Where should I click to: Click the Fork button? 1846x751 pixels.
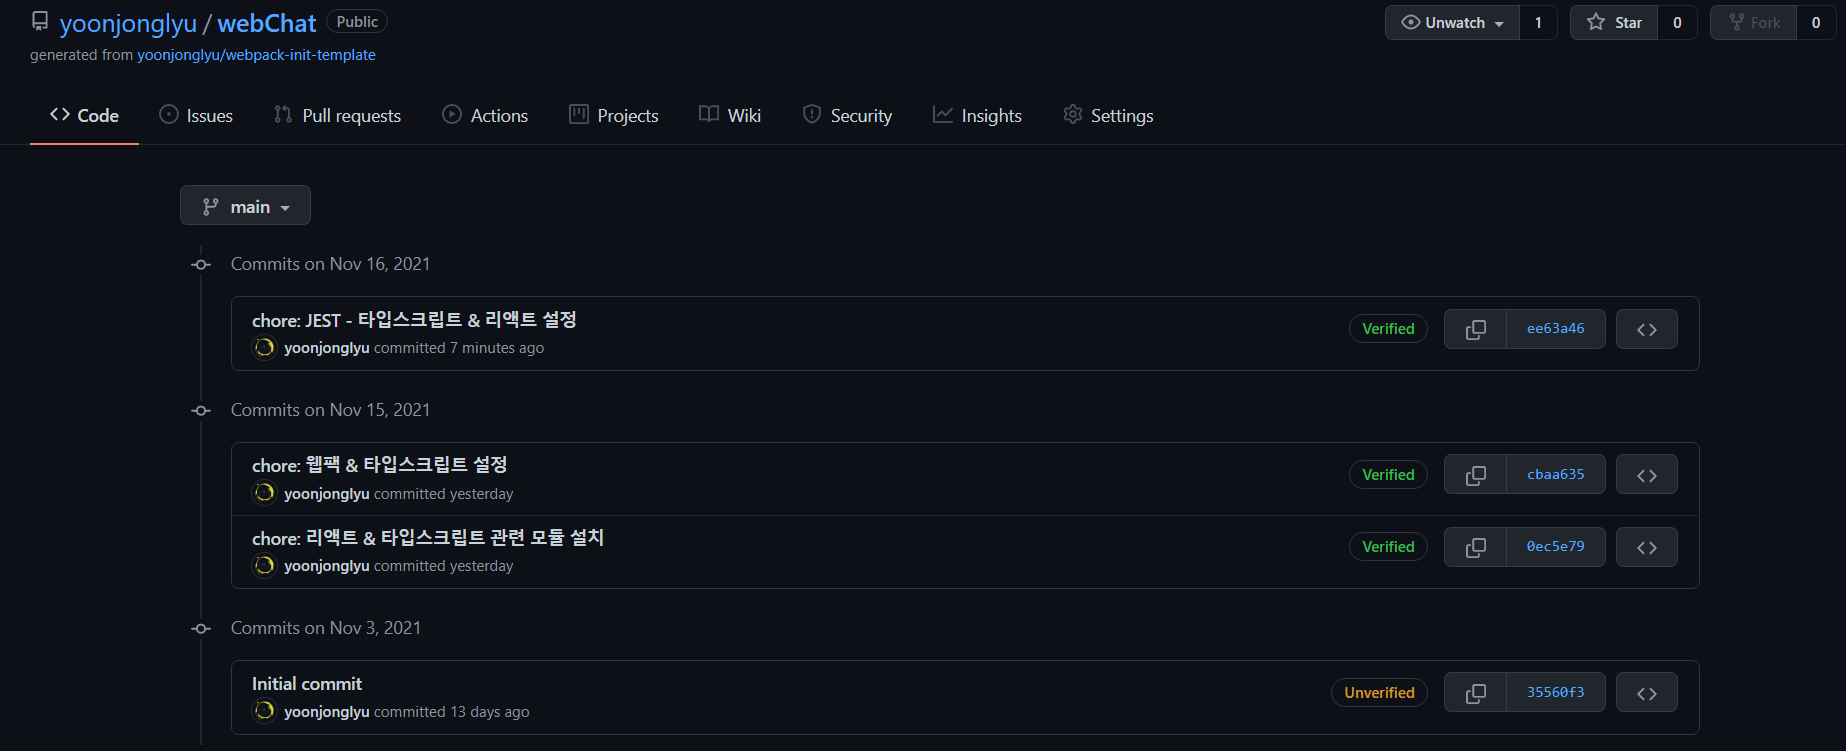pos(1754,22)
